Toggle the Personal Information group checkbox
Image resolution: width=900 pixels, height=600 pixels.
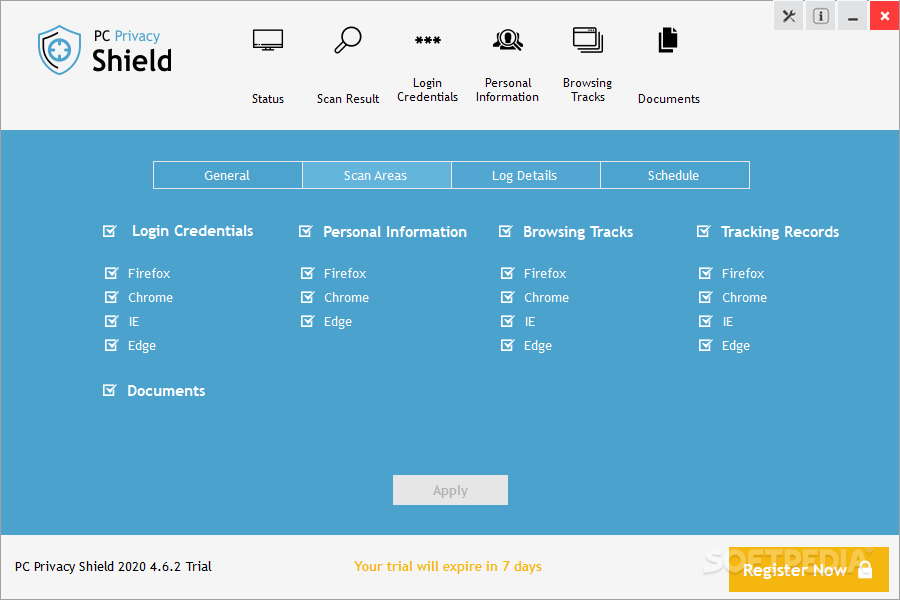(305, 231)
